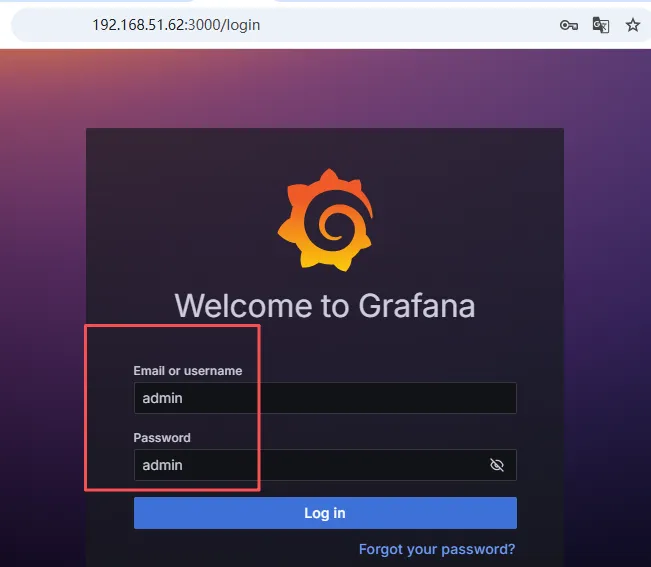Screen dimensions: 651x567
Task: Click the translate page icon
Action: click(x=600, y=25)
